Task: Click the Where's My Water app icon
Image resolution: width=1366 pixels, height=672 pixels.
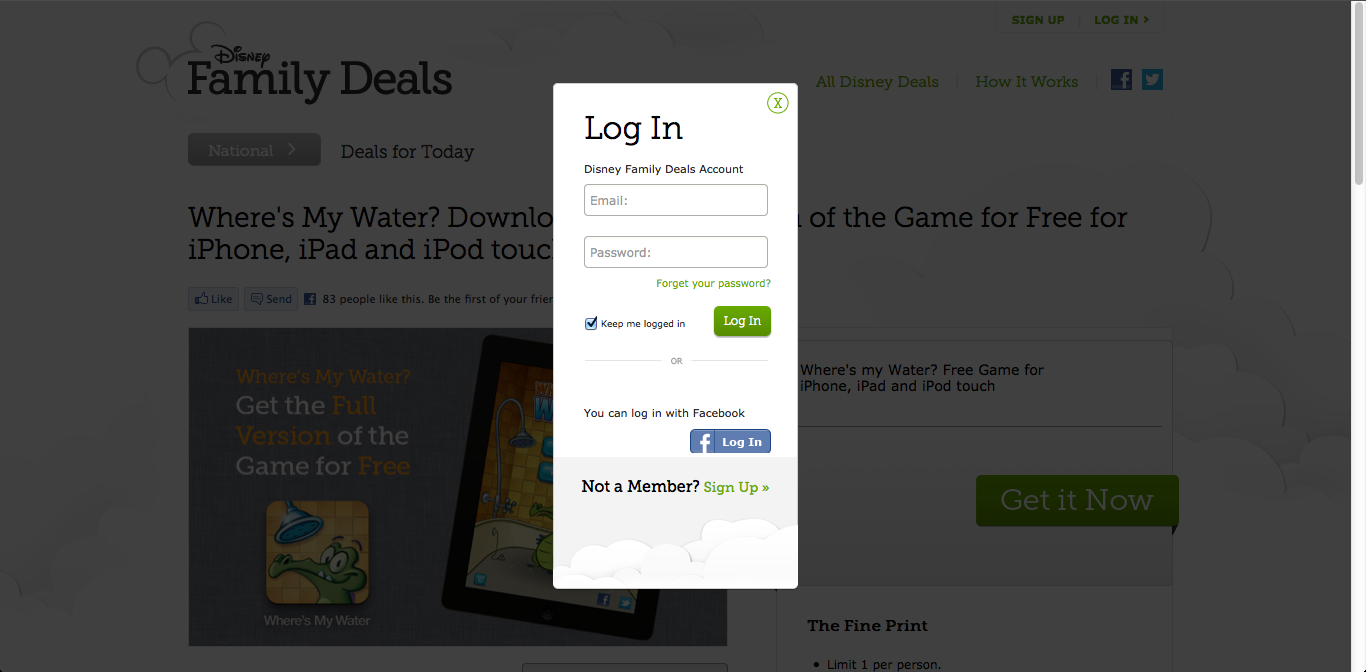Action: click(317, 552)
